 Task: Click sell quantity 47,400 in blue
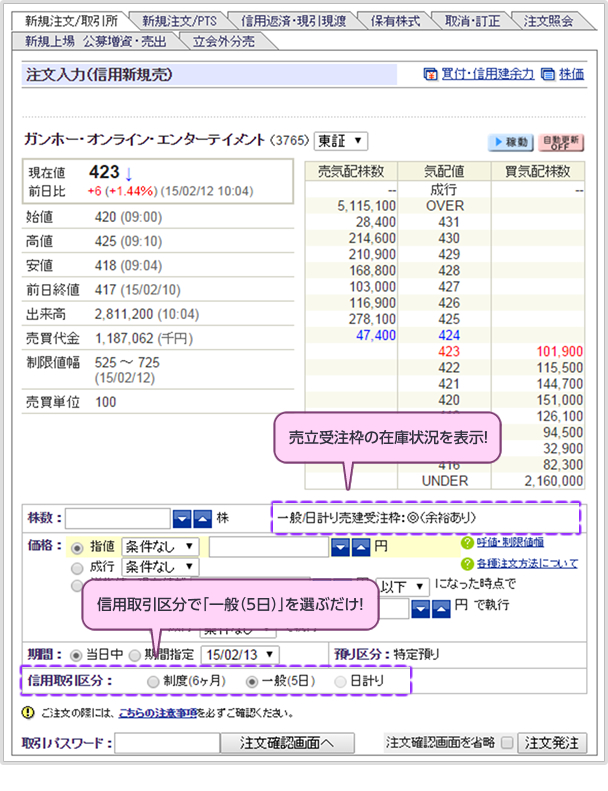pyautogui.click(x=376, y=335)
